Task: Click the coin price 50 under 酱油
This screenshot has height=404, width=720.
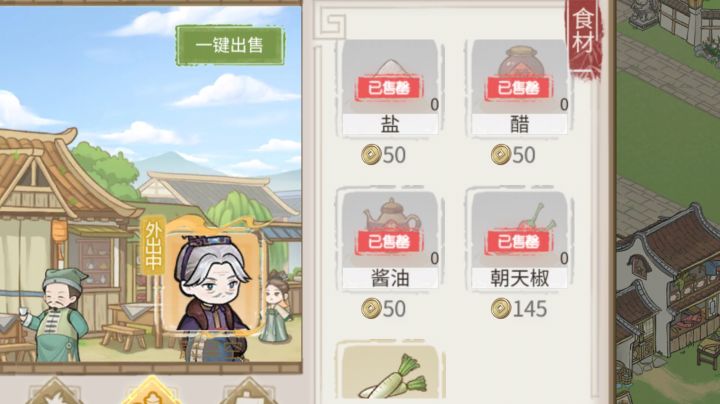Action: [x=383, y=309]
